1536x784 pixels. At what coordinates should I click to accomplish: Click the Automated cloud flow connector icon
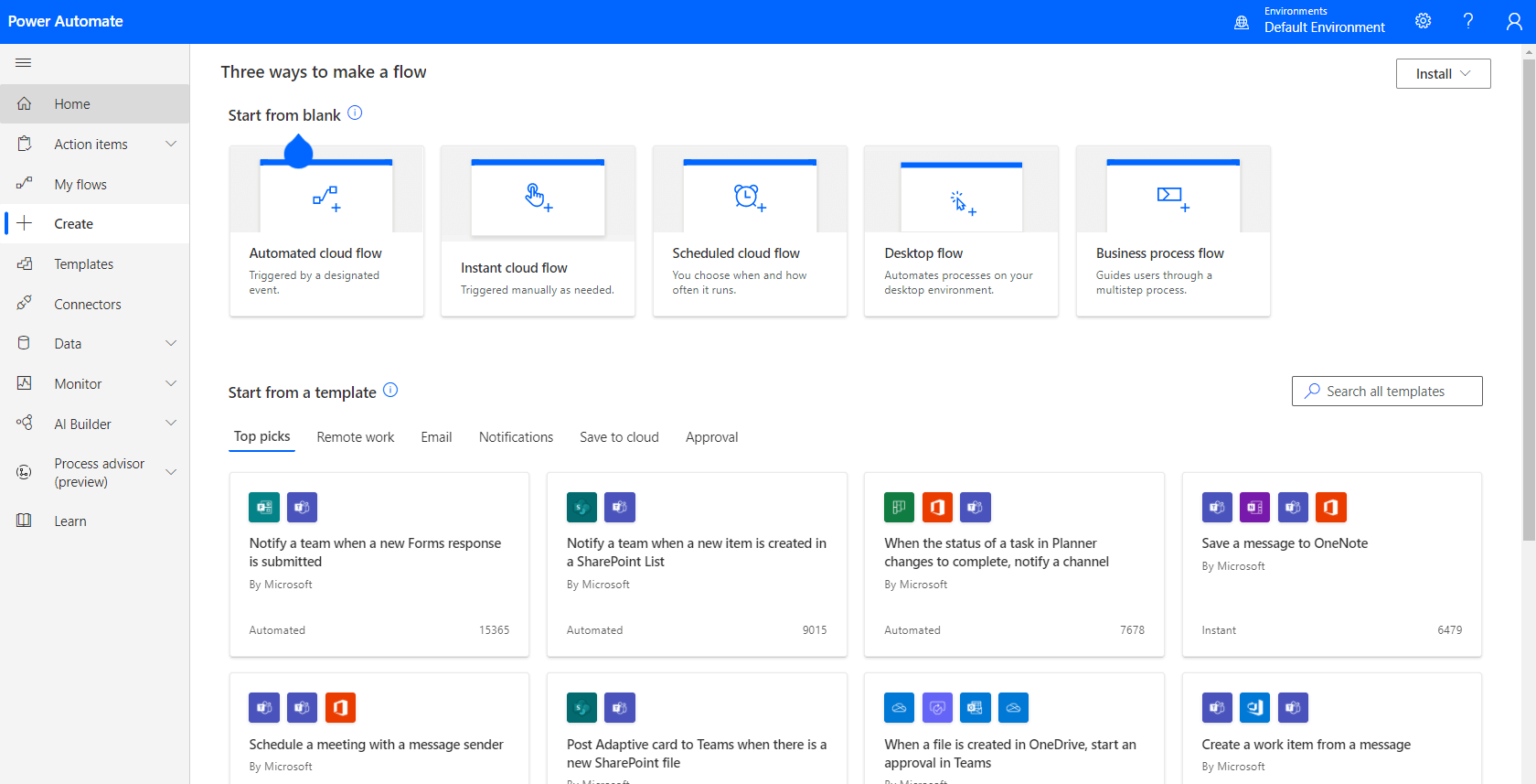click(x=326, y=198)
